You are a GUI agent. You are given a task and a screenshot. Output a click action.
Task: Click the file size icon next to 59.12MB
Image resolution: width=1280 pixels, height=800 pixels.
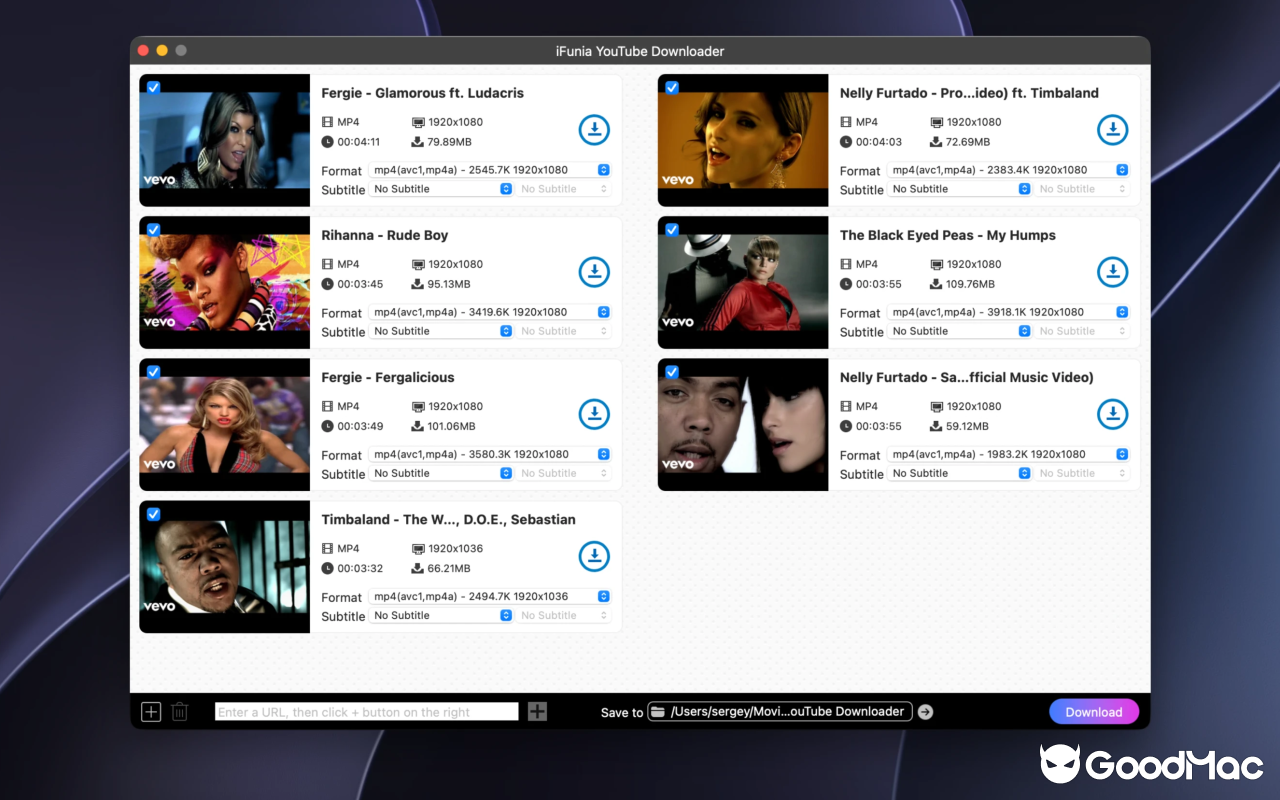point(936,426)
